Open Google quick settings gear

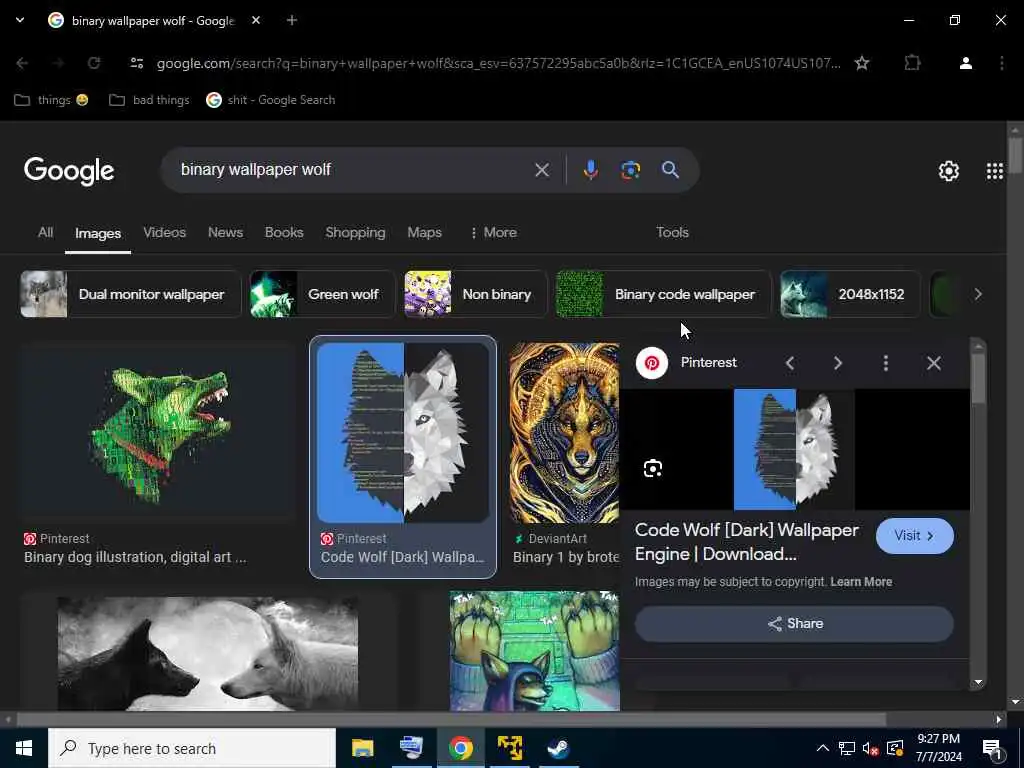click(x=948, y=171)
